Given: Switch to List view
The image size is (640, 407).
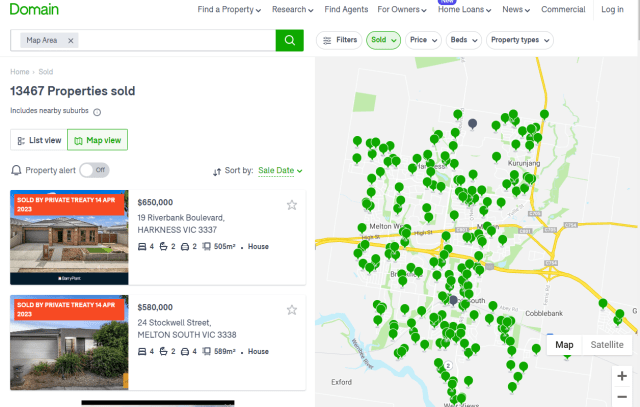Looking at the screenshot, I should pyautogui.click(x=39, y=140).
